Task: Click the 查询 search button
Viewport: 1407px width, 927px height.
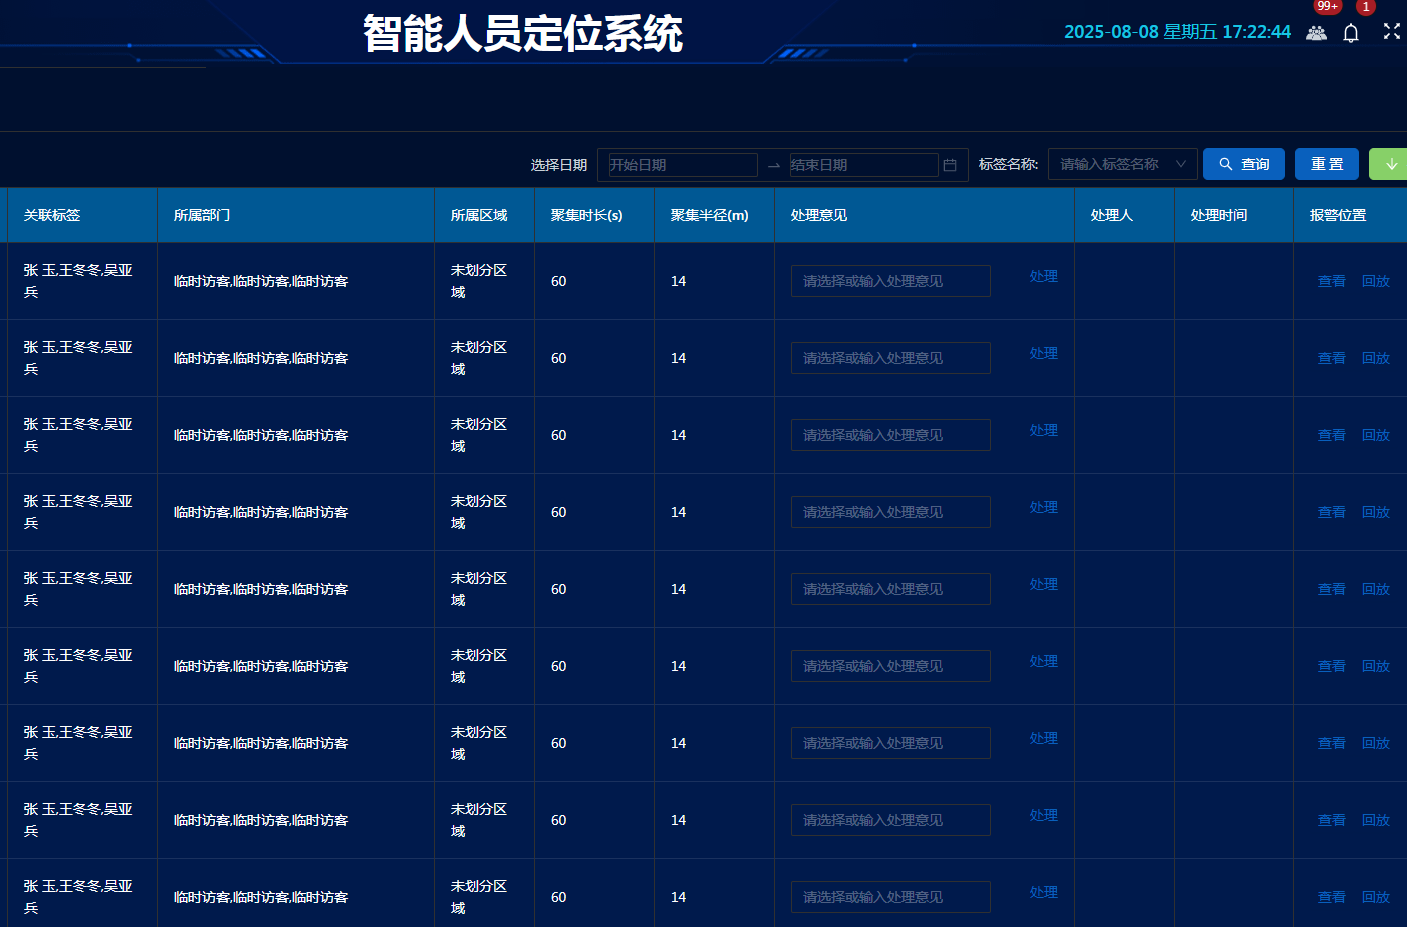Action: click(x=1244, y=164)
